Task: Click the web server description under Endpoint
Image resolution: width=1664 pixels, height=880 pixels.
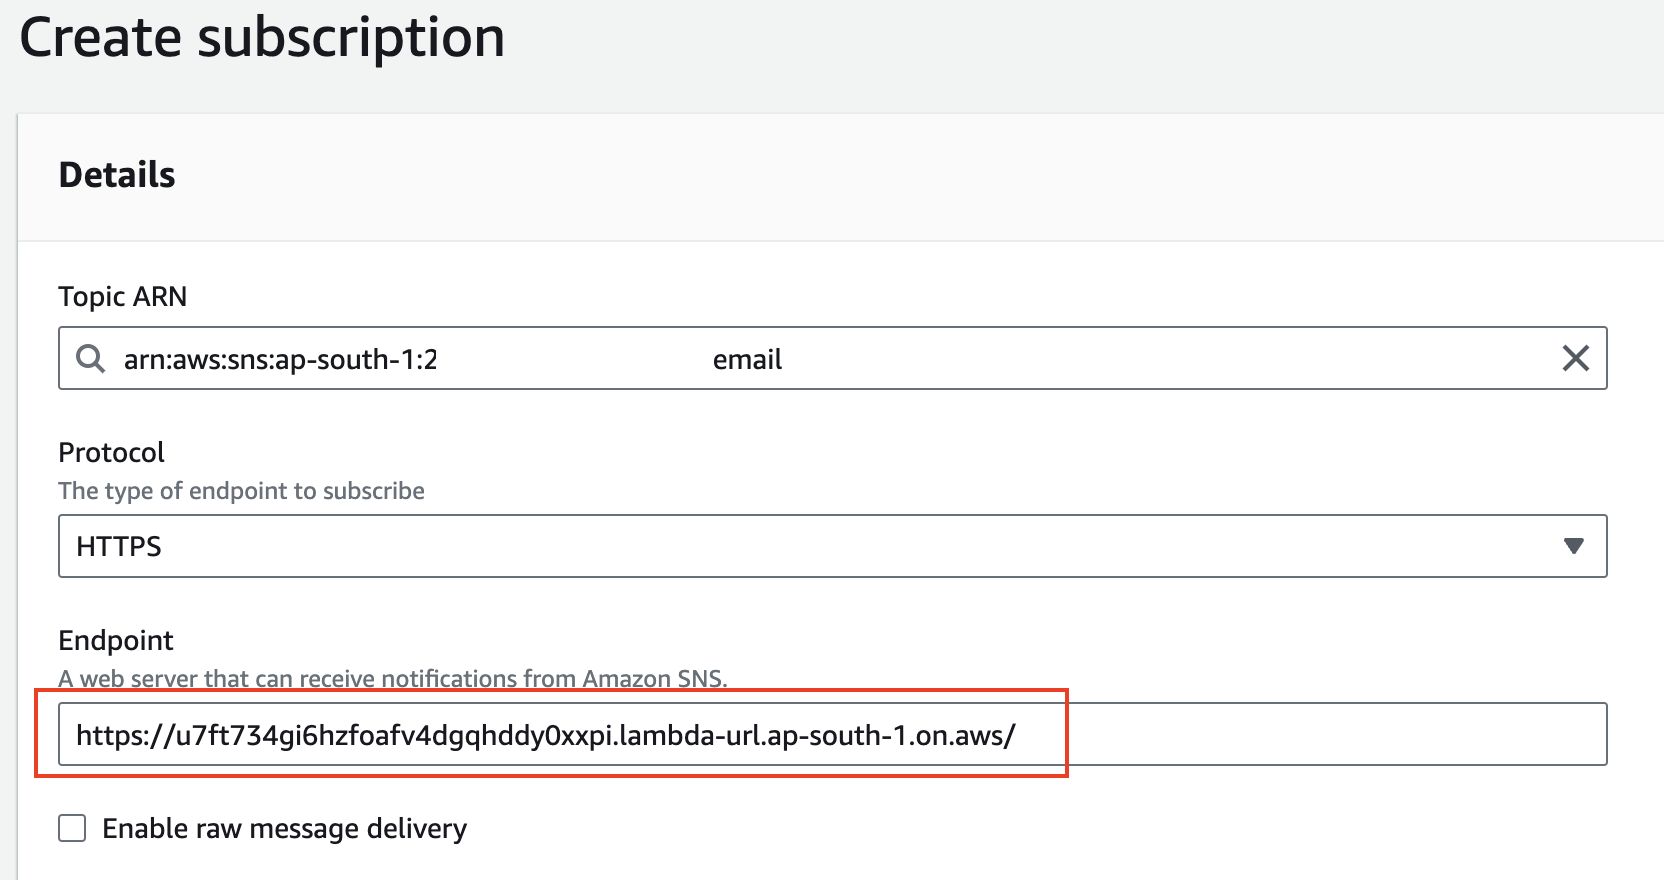Action: click(x=393, y=678)
